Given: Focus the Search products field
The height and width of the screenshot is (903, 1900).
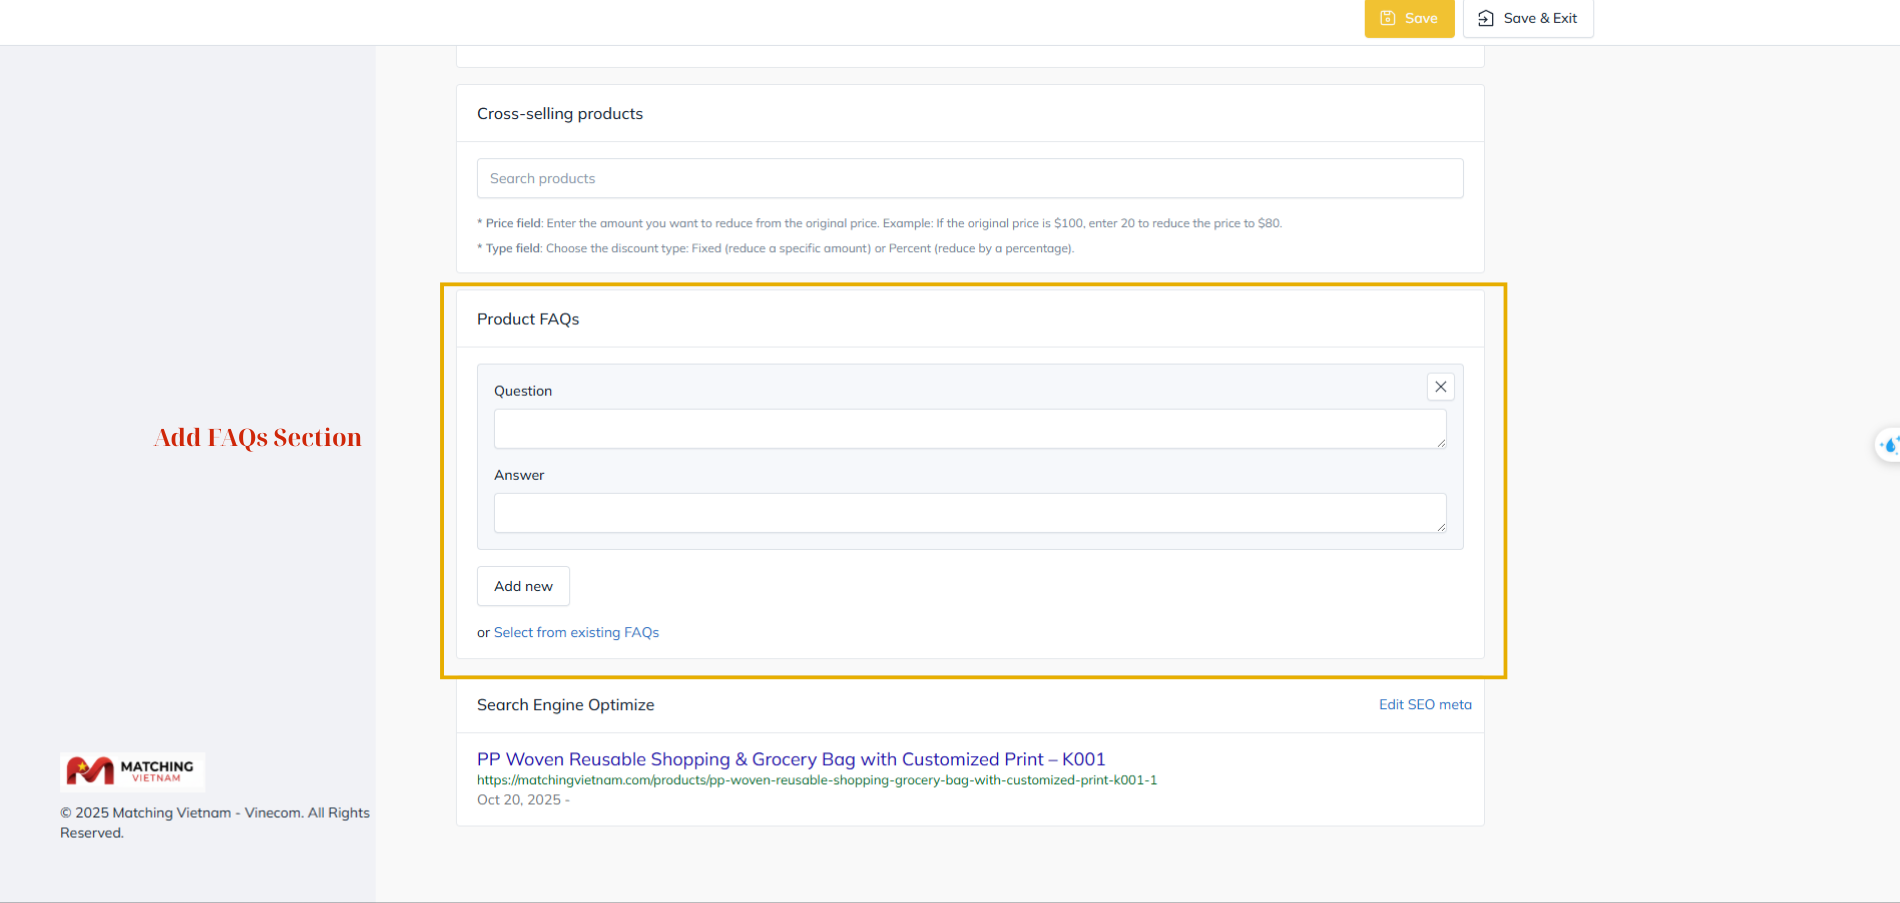Looking at the screenshot, I should (x=969, y=178).
